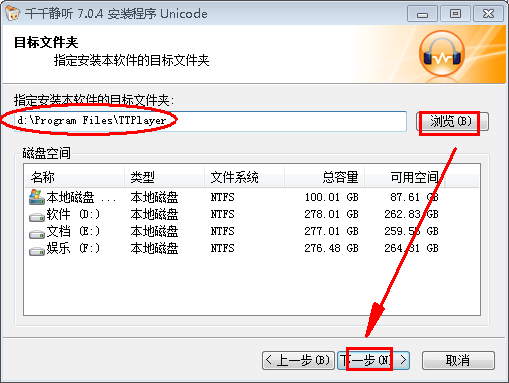Image resolution: width=509 pixels, height=383 pixels.
Task: Click the 262.83 GB free space cell
Action: click(411, 214)
